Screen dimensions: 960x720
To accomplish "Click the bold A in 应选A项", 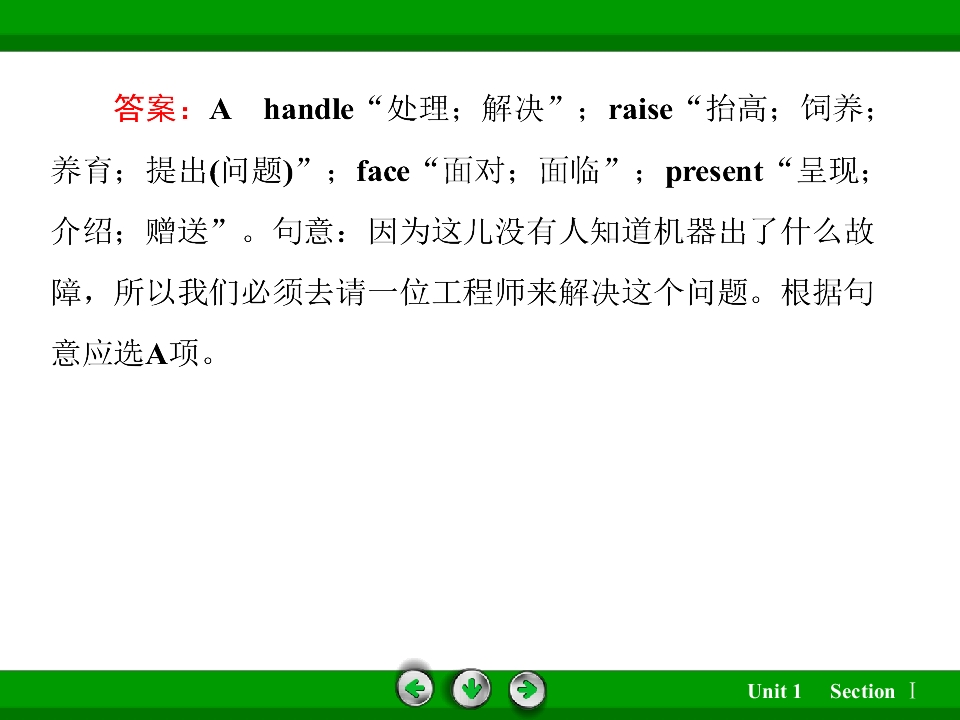I will (x=157, y=354).
